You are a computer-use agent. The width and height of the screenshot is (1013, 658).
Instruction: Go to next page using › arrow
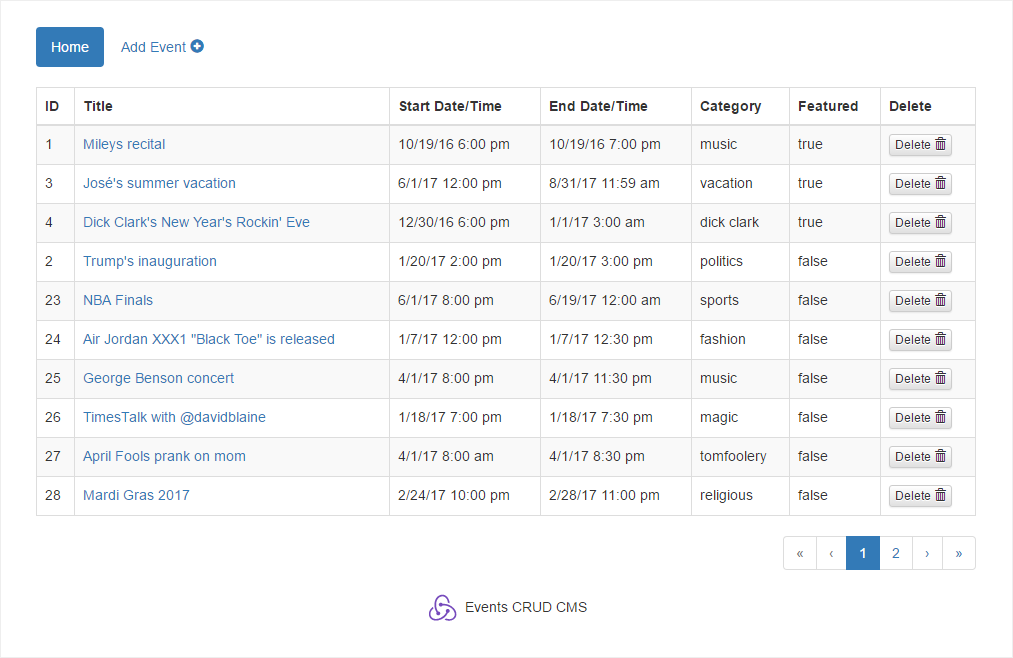928,553
